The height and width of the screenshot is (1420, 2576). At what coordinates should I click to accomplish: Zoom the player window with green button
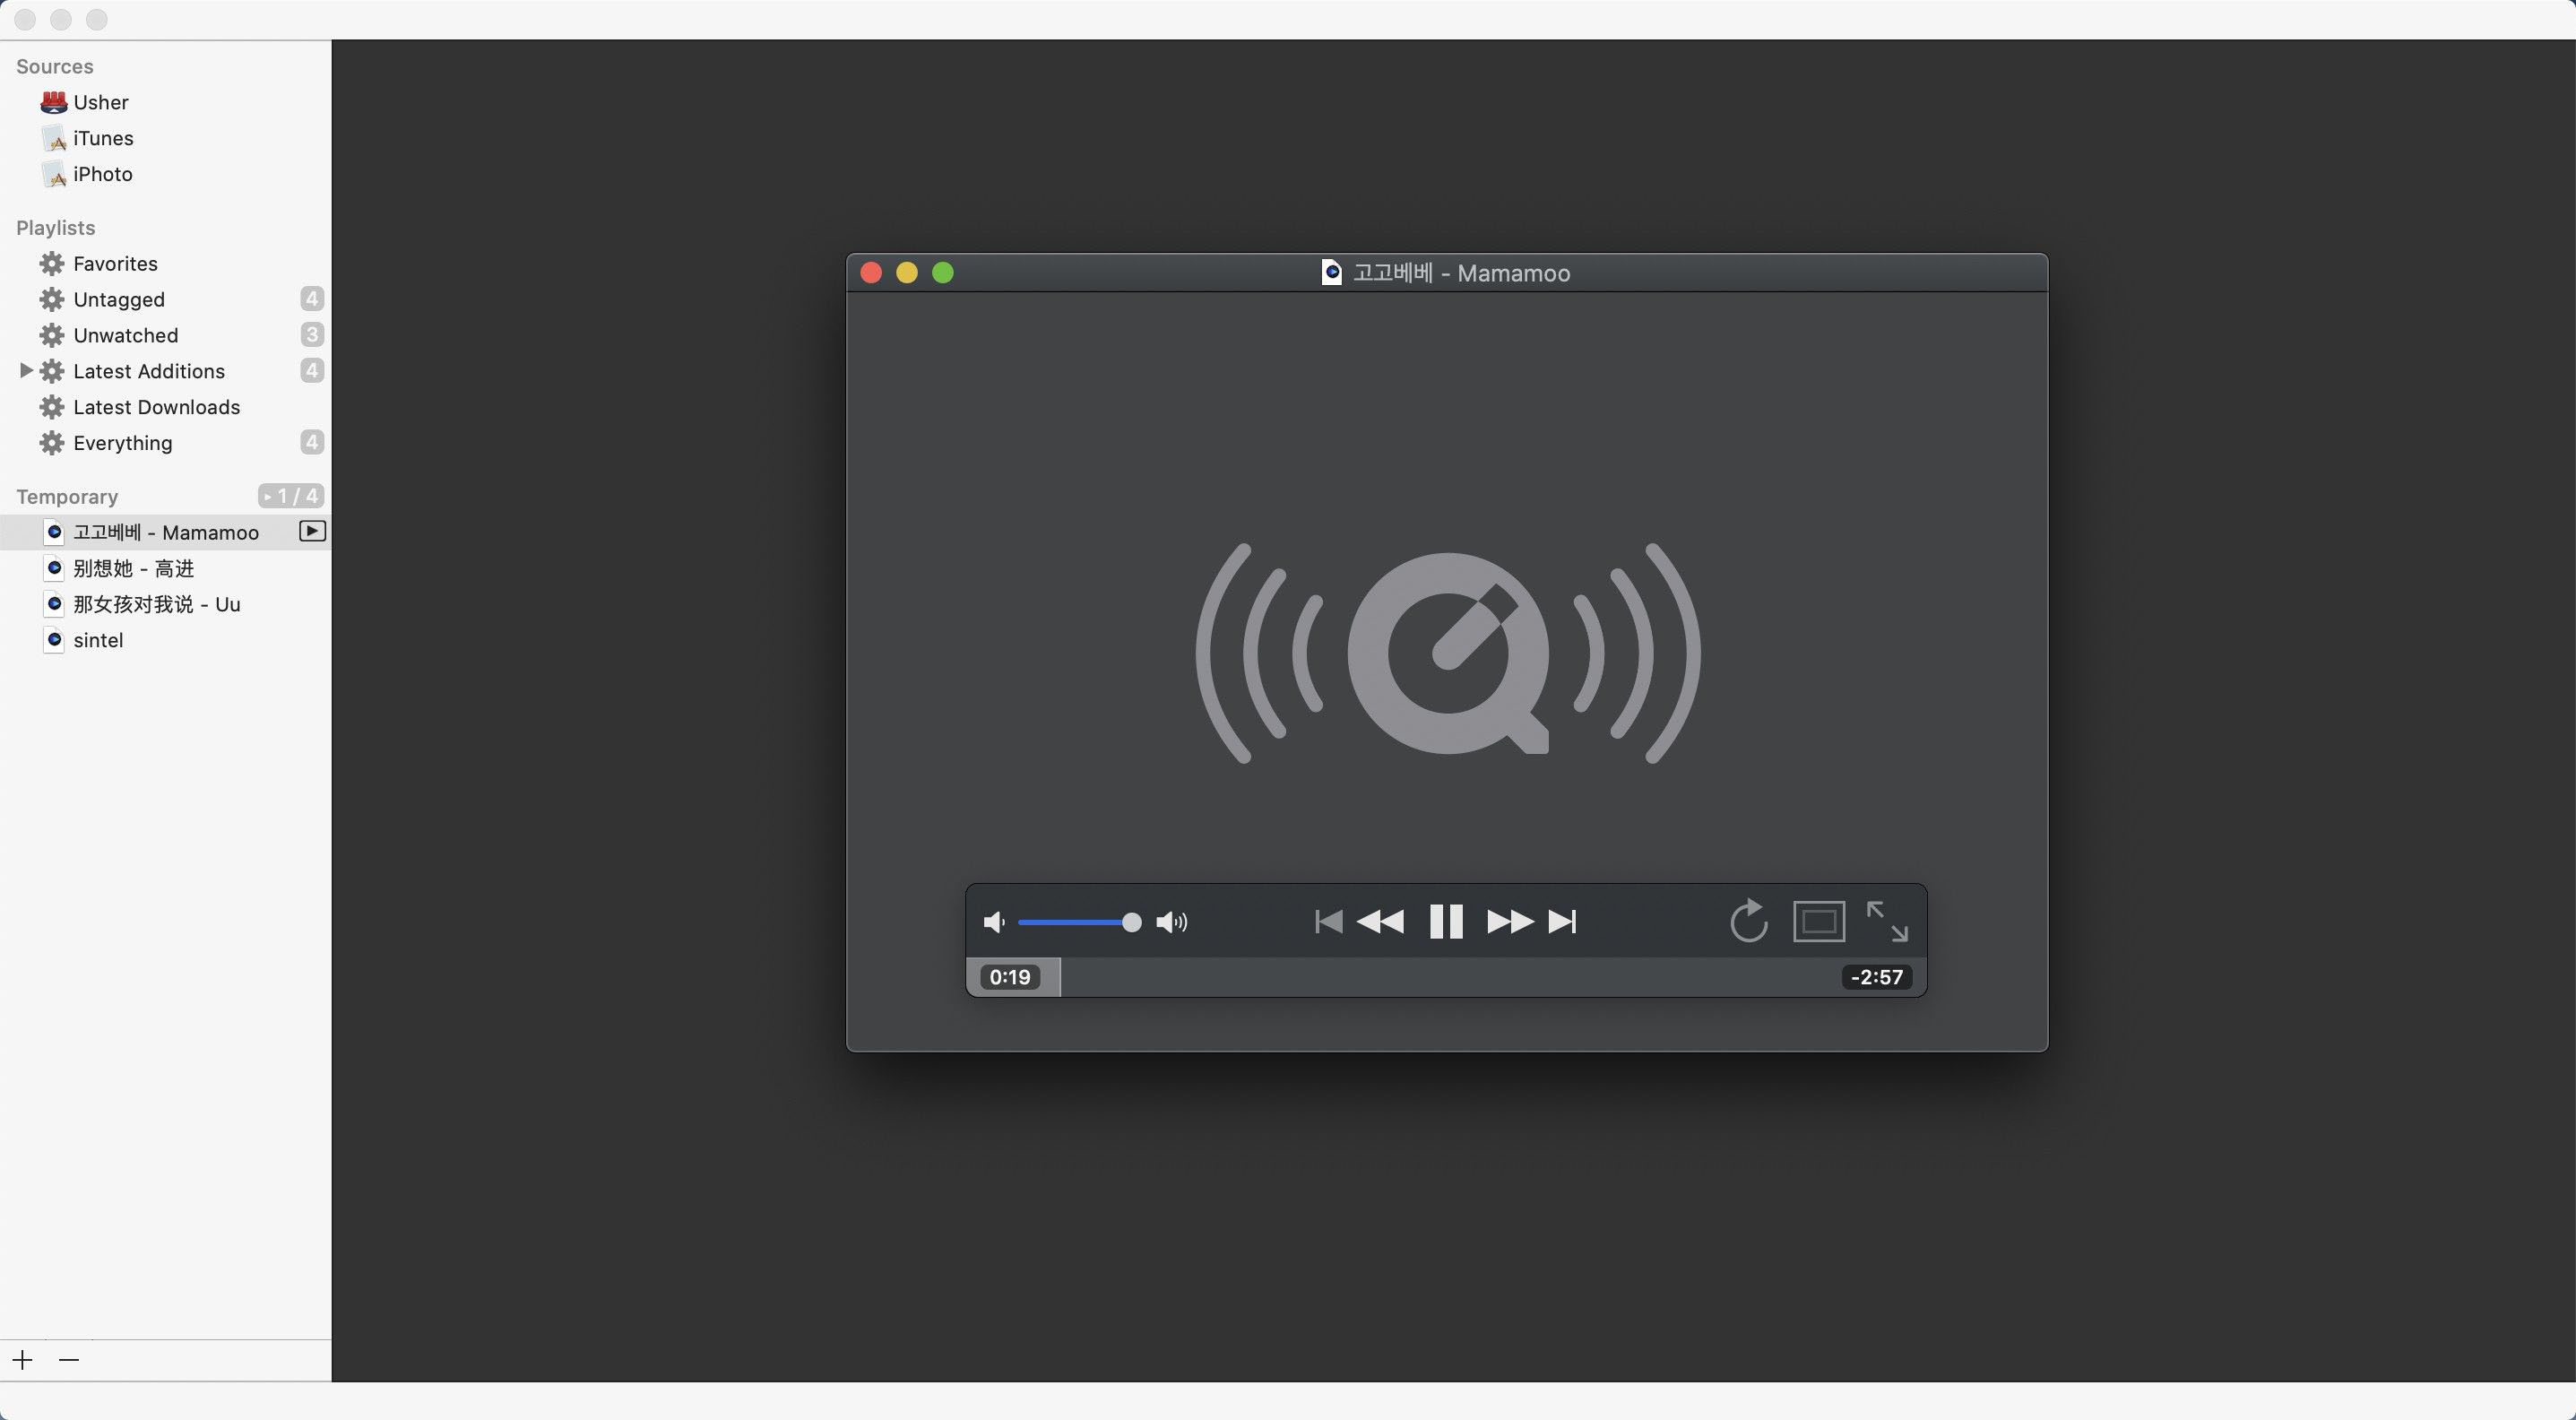coord(943,273)
